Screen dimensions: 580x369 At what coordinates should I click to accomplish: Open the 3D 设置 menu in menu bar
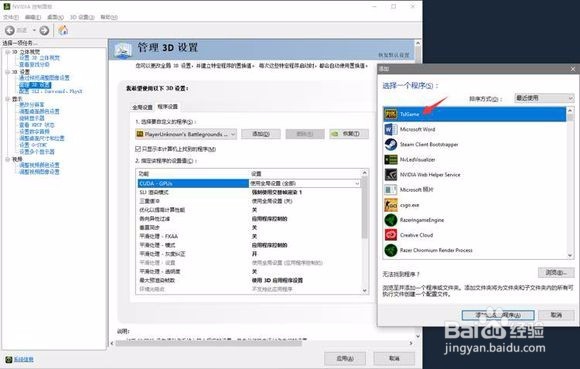coord(82,17)
